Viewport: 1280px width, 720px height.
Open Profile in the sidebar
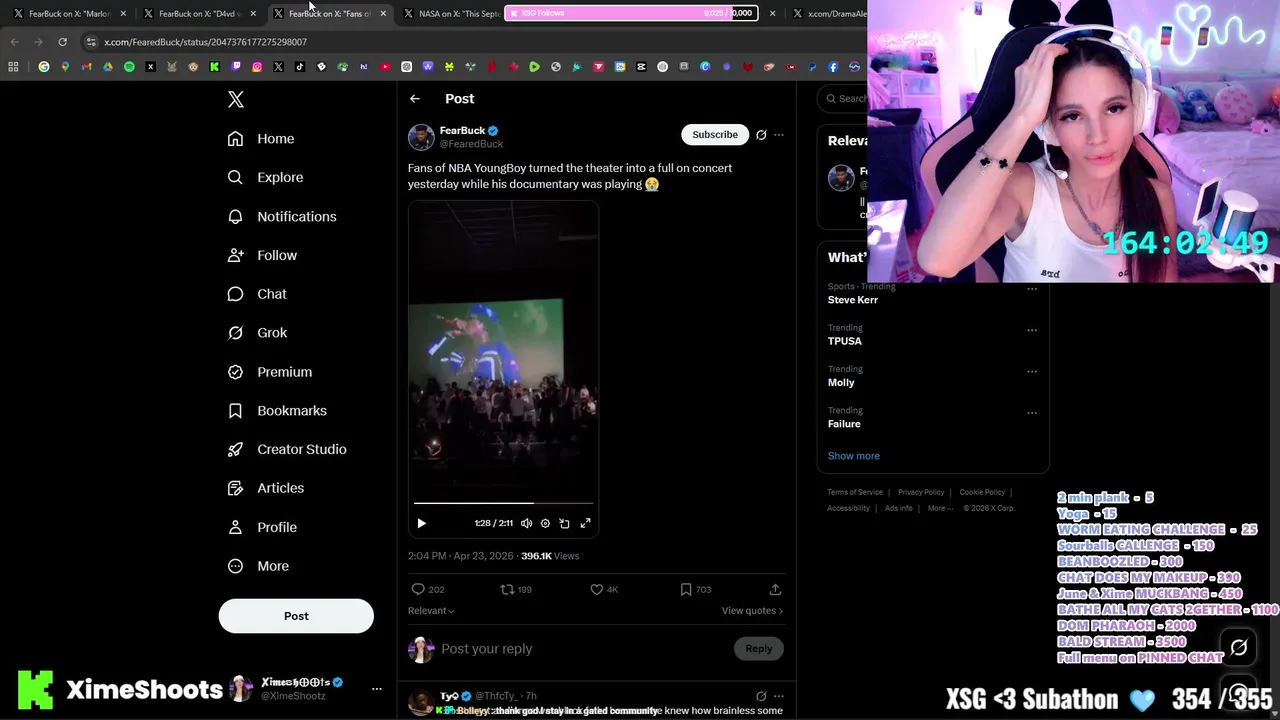tap(262, 527)
